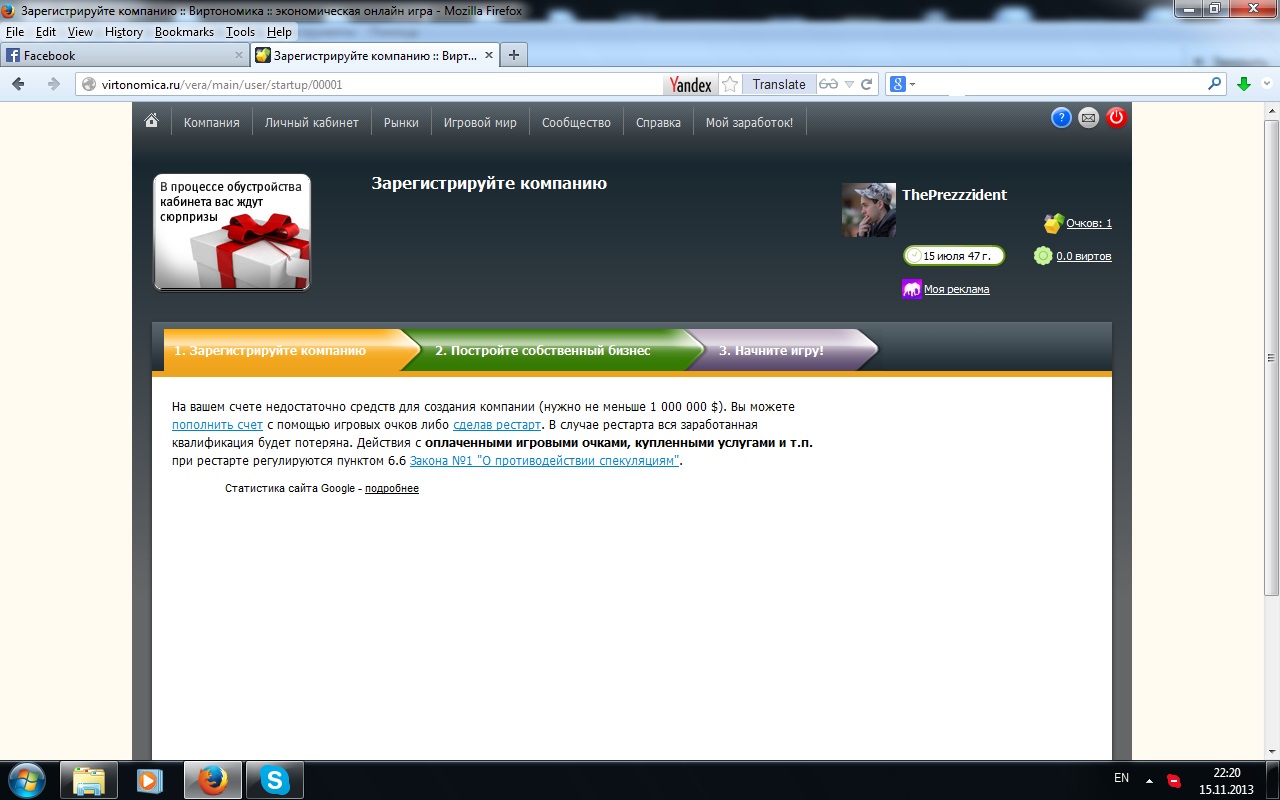1280x800 pixels.
Task: Open the File menu
Action: pyautogui.click(x=15, y=32)
